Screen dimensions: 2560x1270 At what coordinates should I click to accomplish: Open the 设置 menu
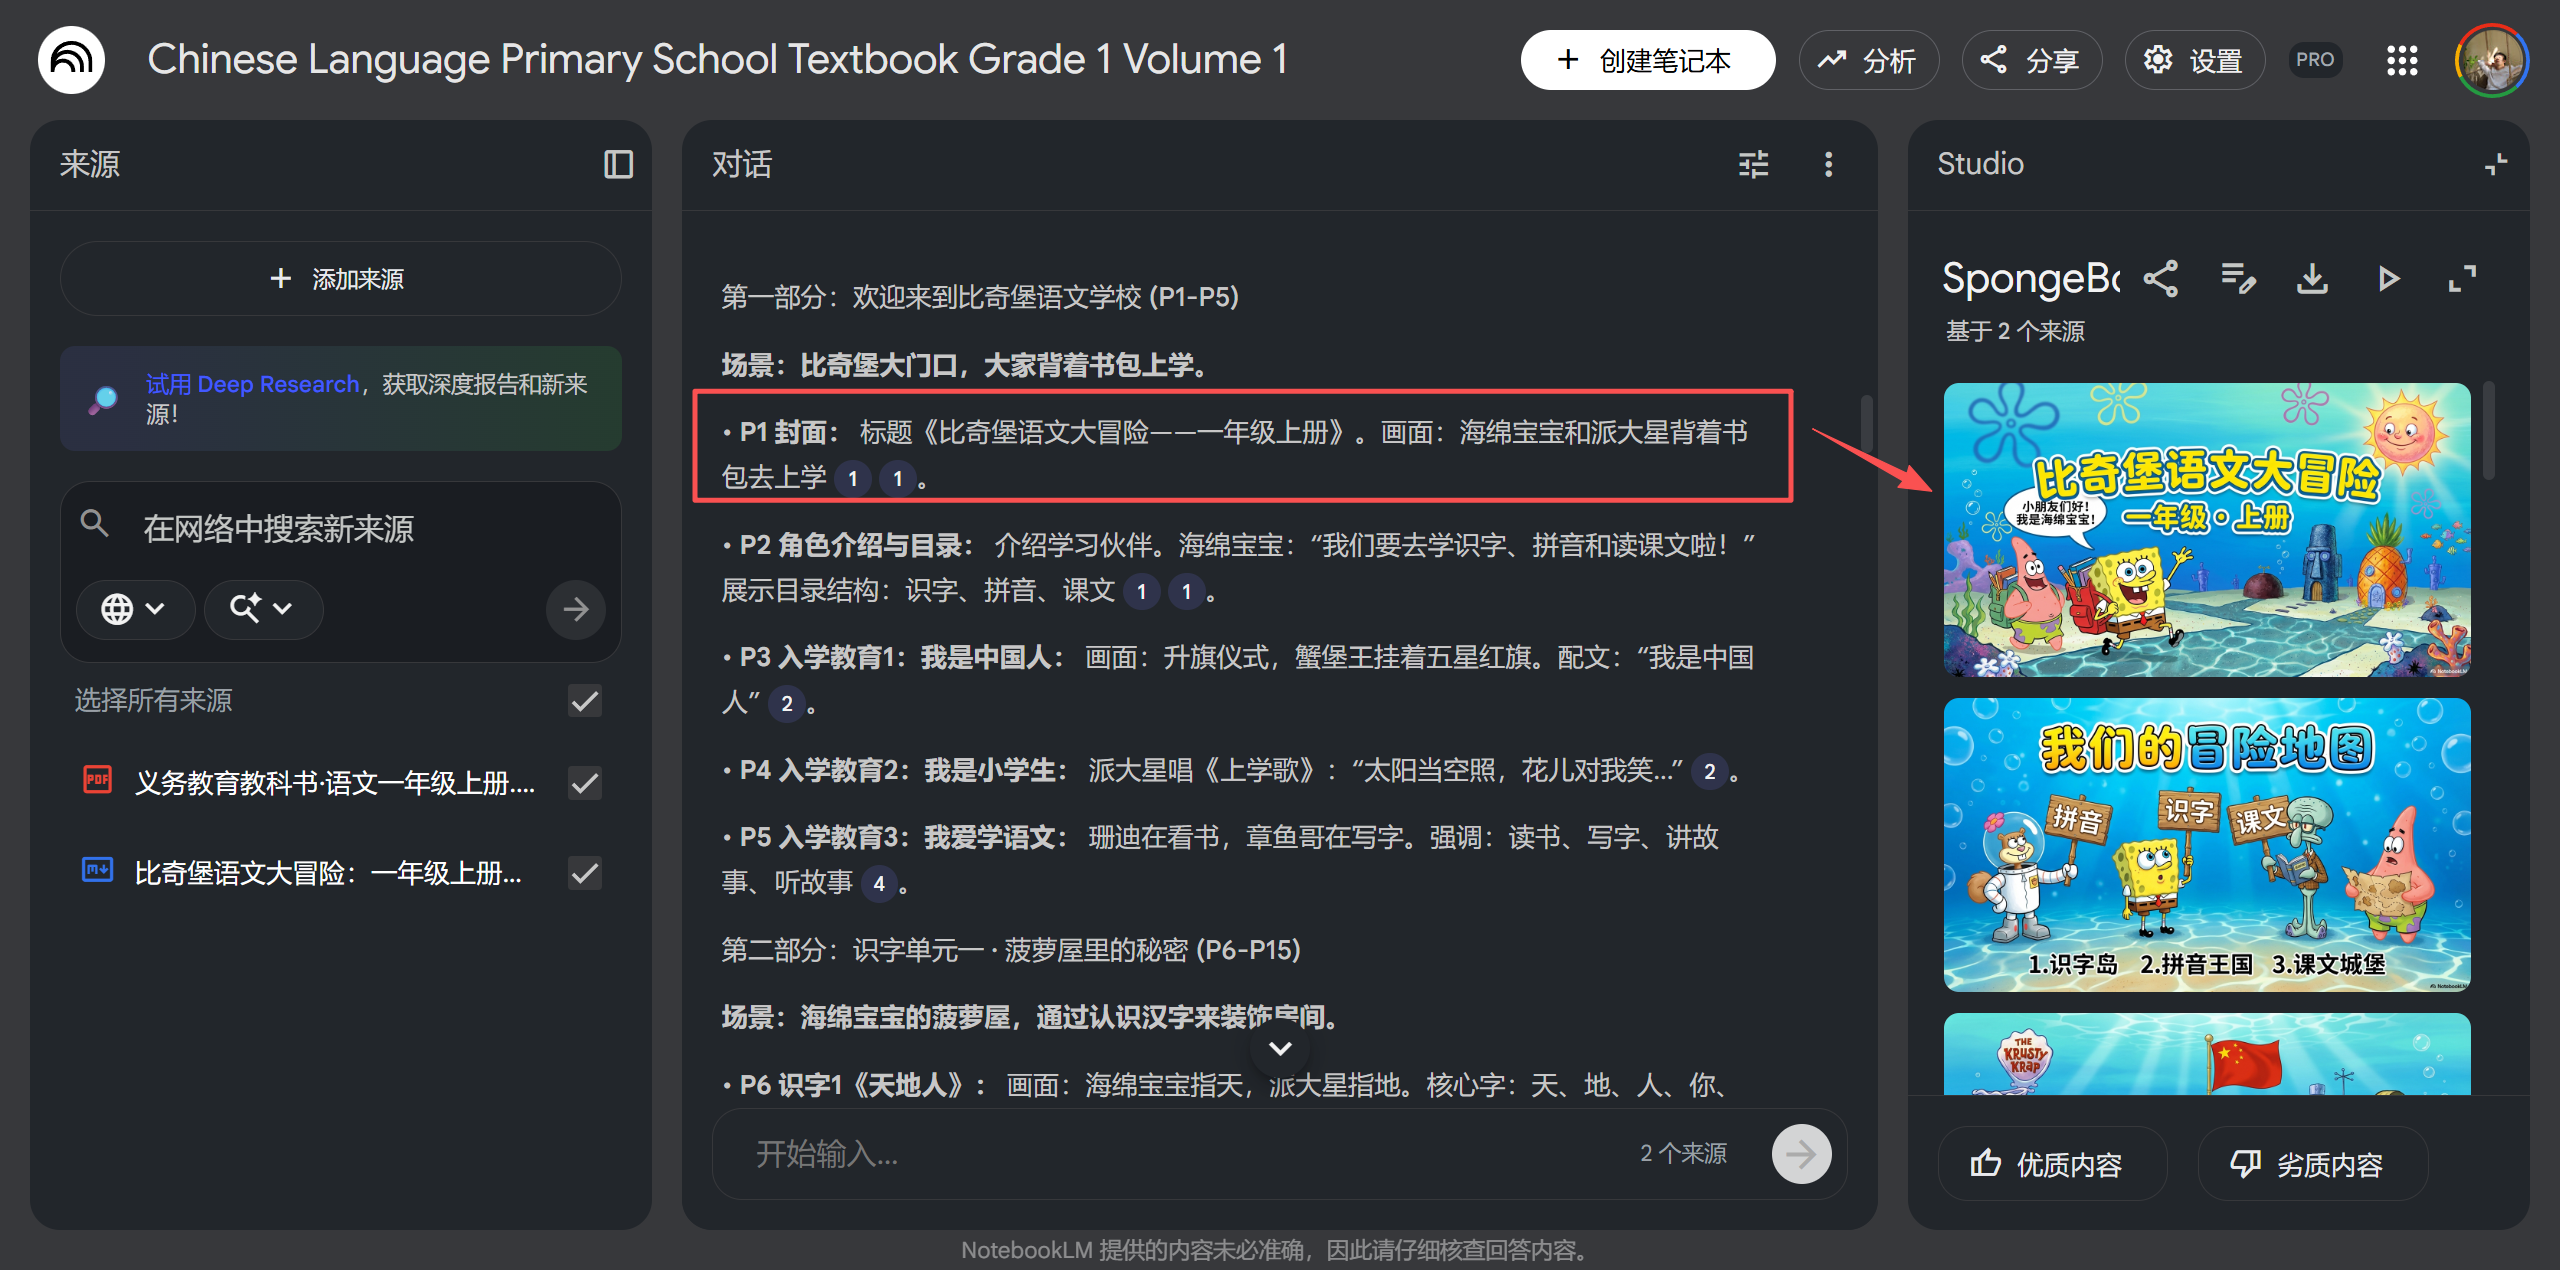coord(2194,60)
